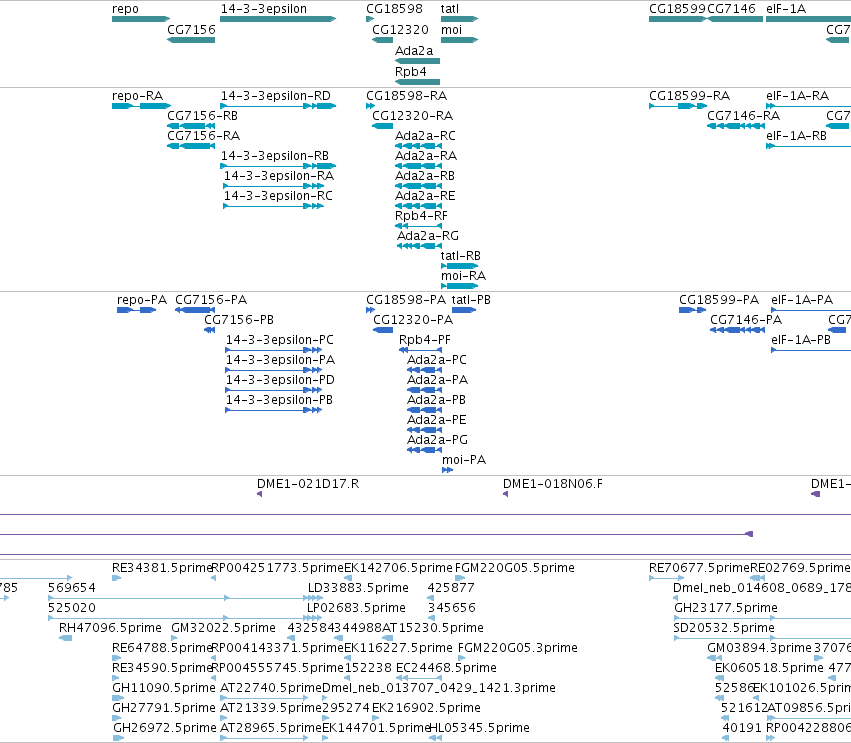Open protein Ada2a-PC

pyautogui.click(x=437, y=360)
